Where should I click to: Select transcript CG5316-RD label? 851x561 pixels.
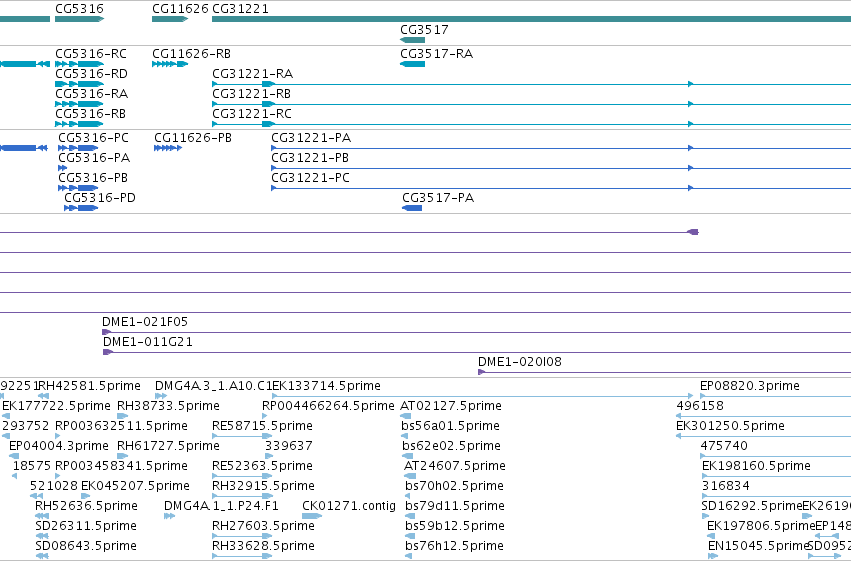tap(92, 74)
